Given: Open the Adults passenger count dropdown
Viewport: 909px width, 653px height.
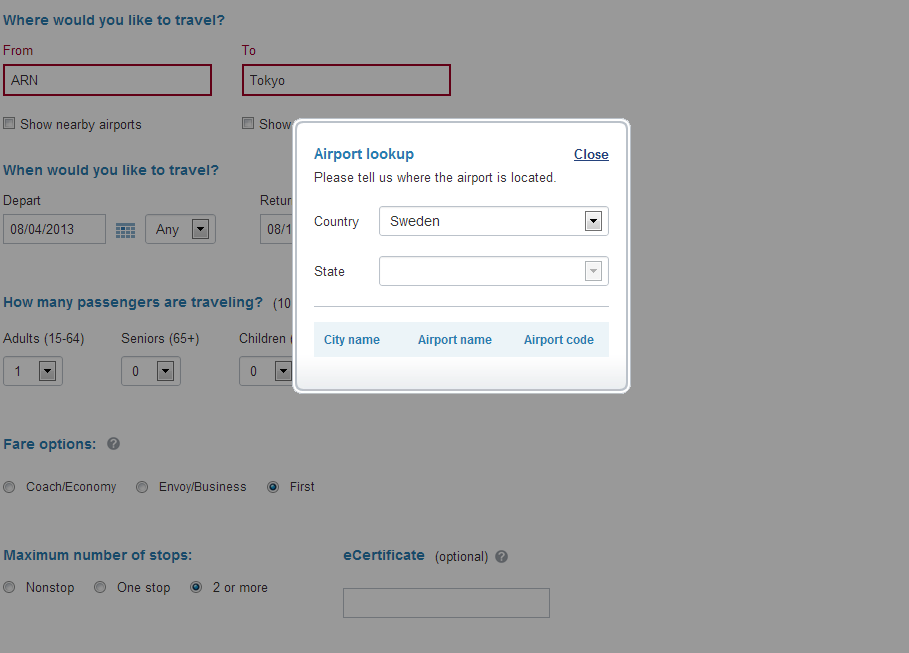Looking at the screenshot, I should [33, 371].
